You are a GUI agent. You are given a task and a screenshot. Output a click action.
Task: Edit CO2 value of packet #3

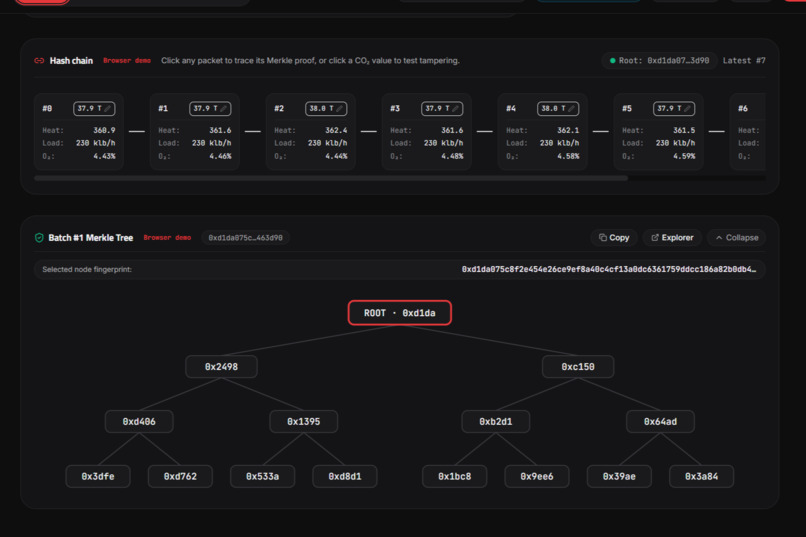442,108
